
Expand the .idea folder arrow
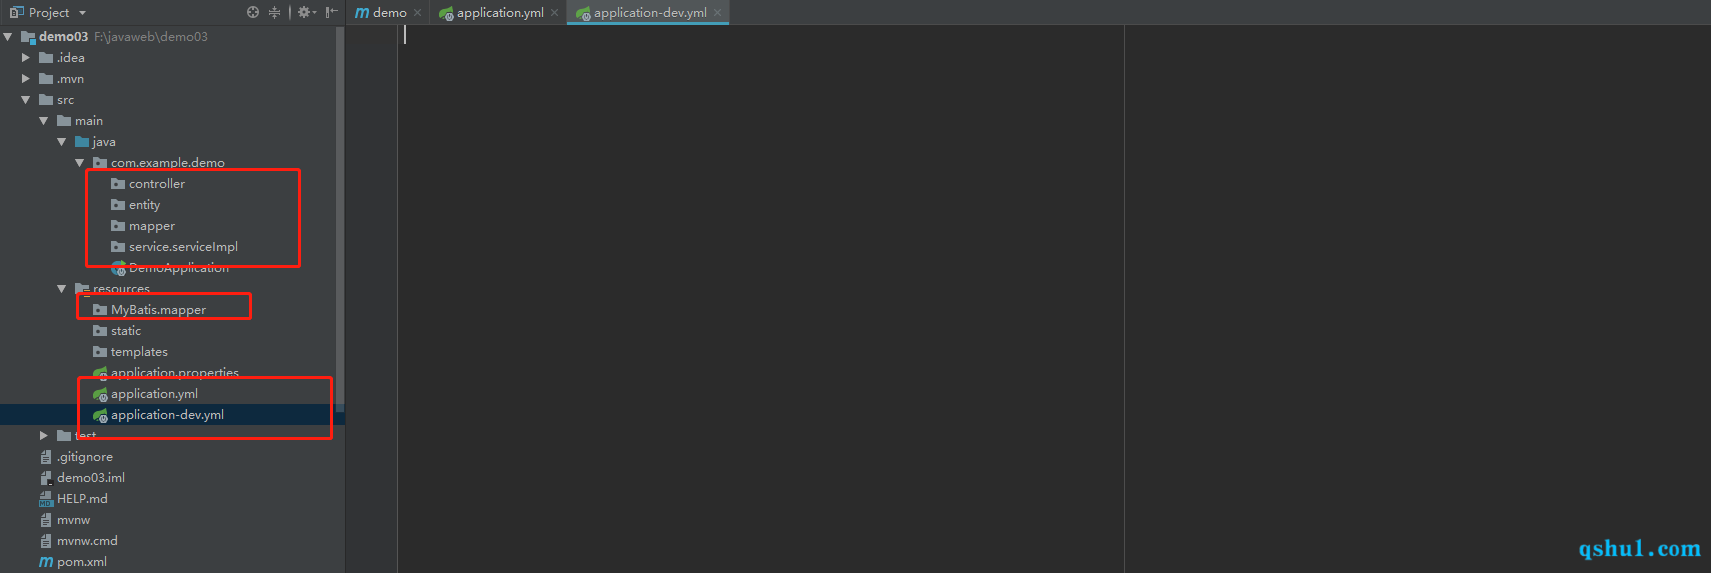pyautogui.click(x=26, y=58)
